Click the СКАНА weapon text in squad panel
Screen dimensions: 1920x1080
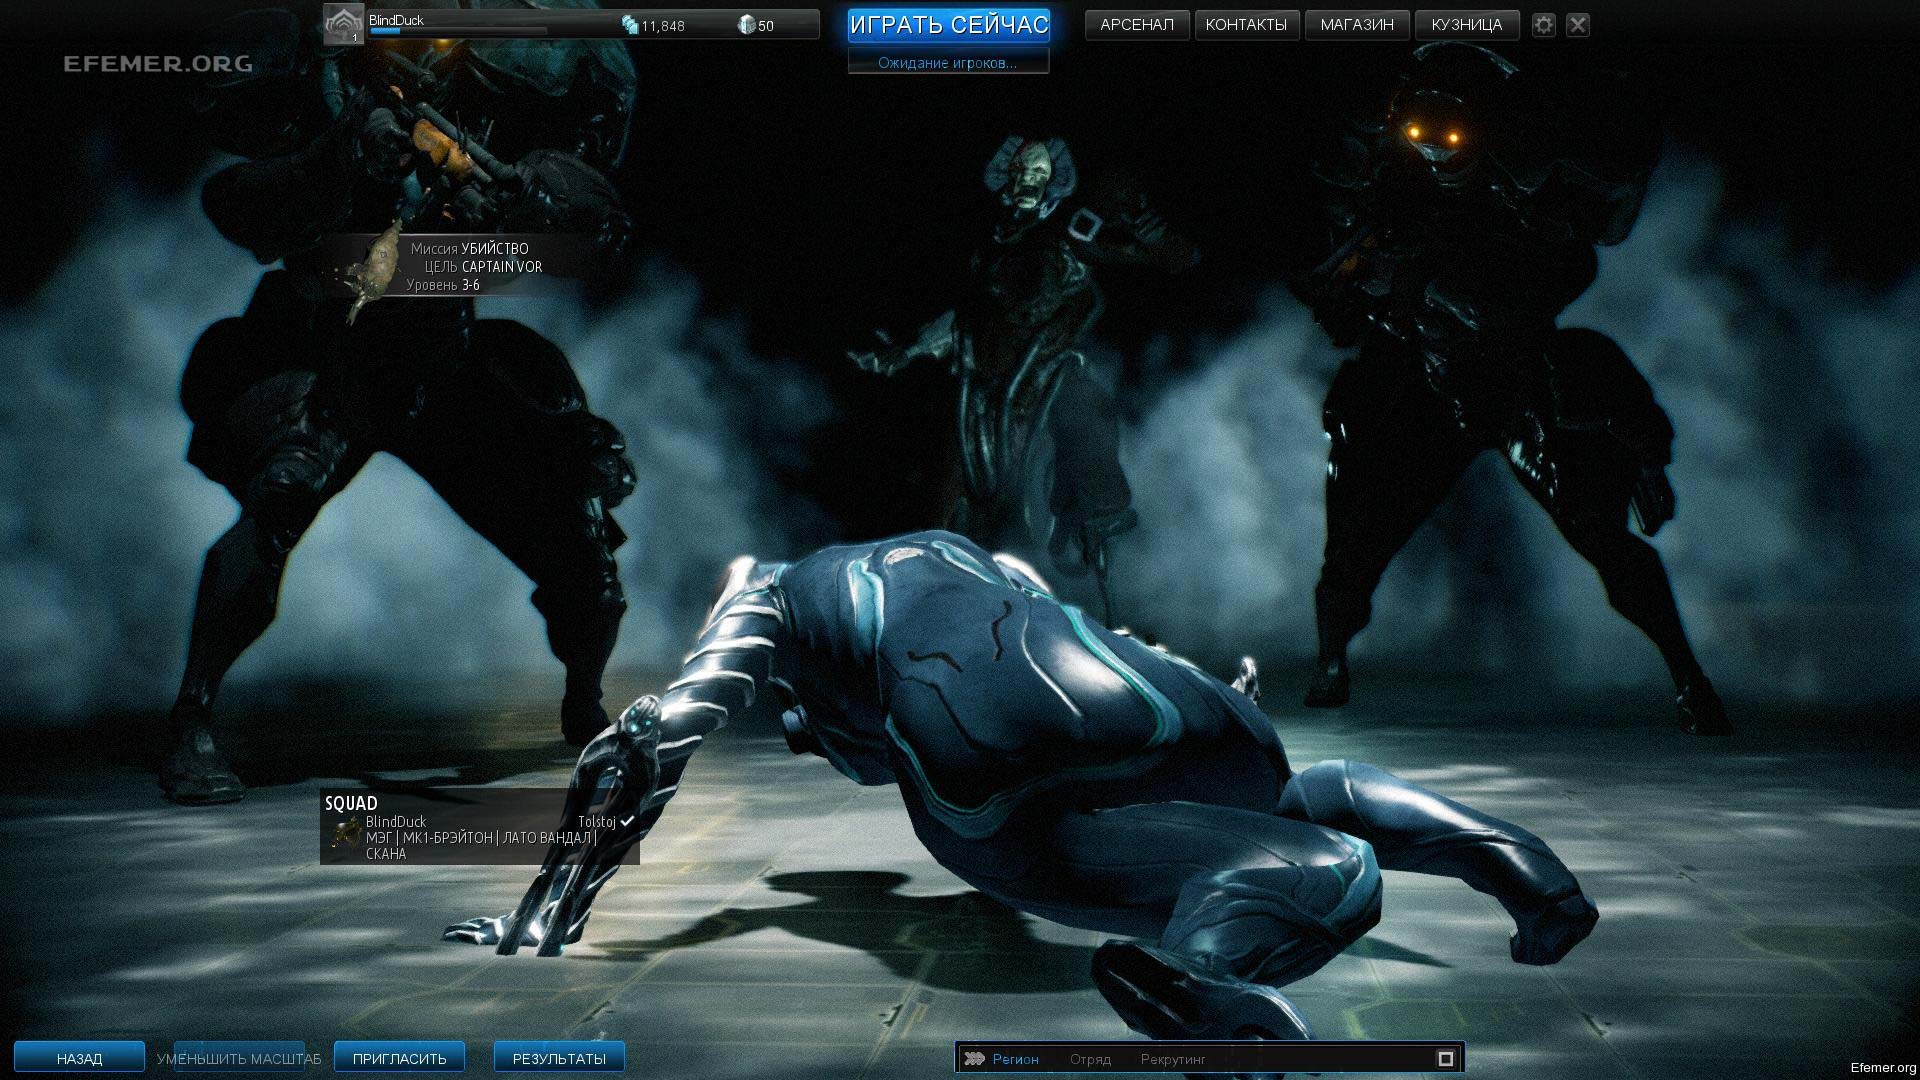point(386,853)
